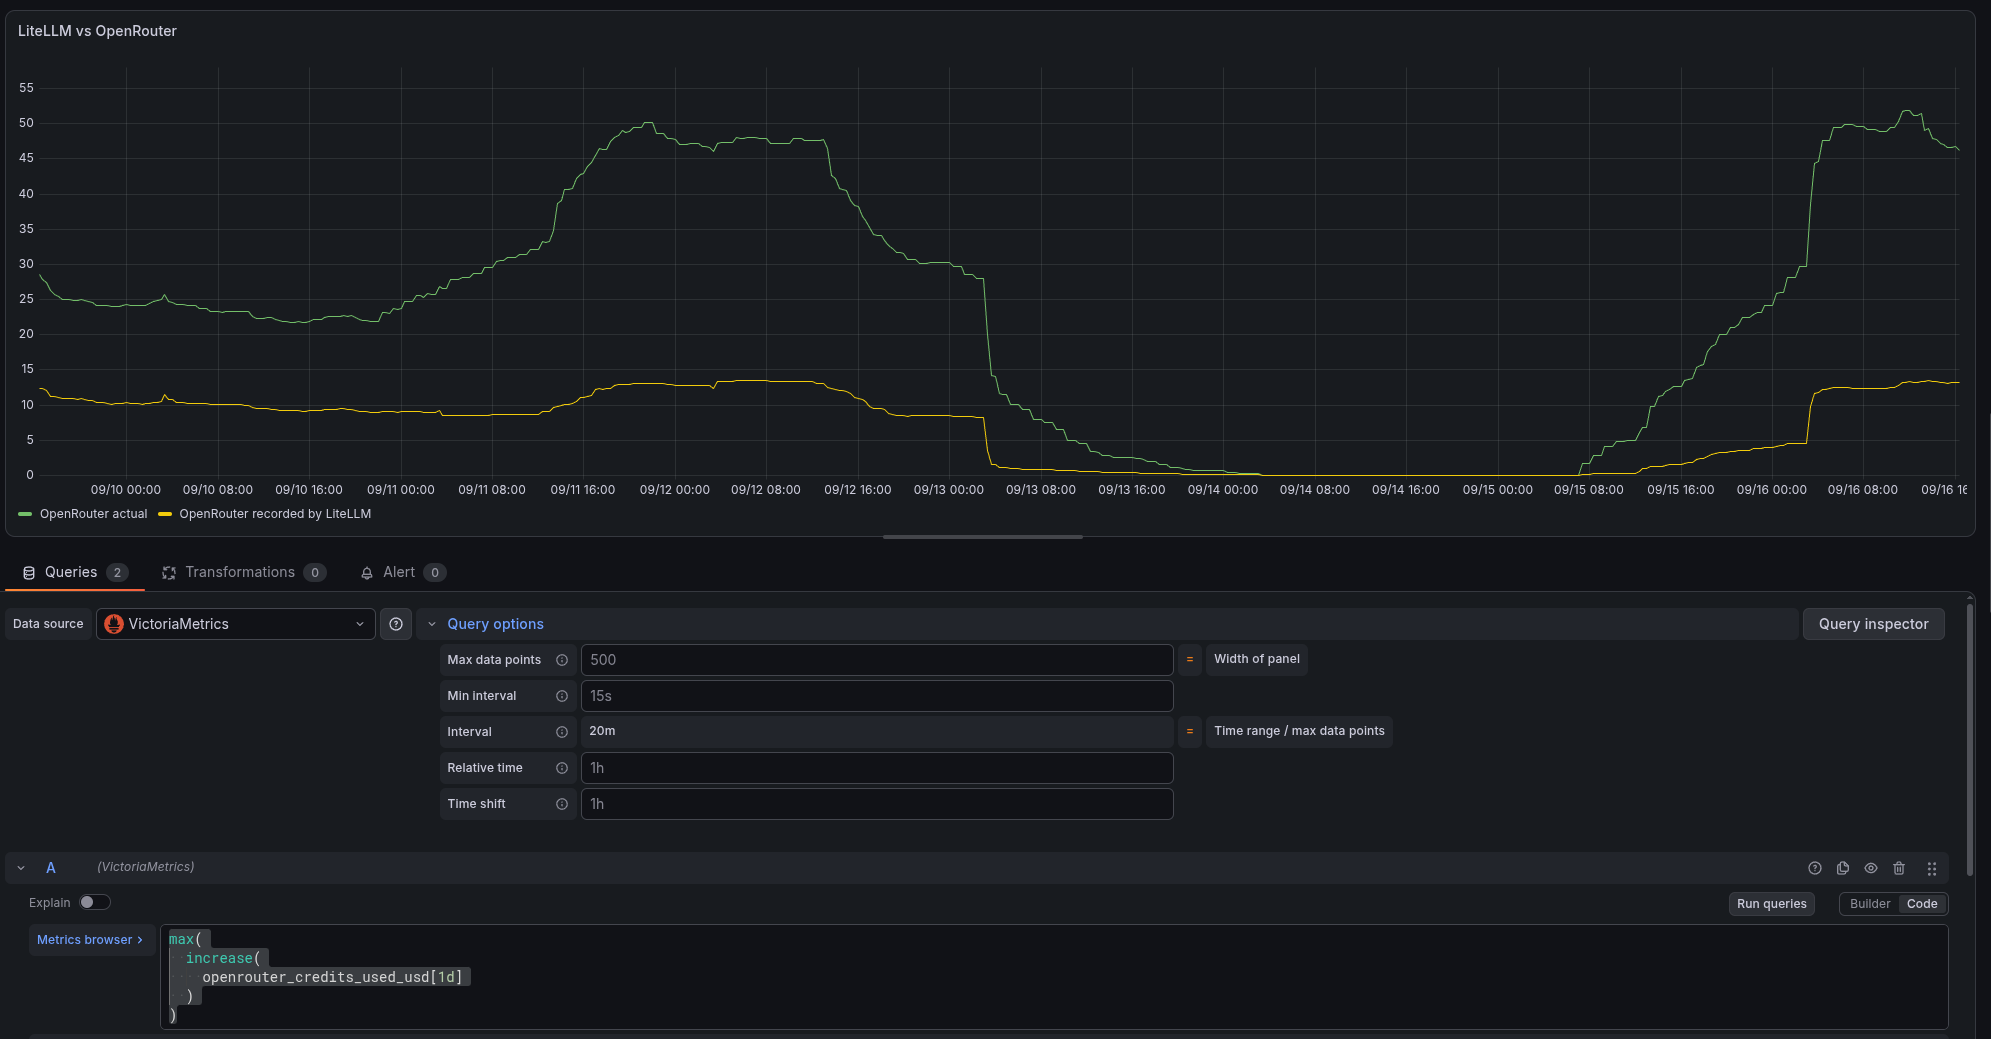
Task: Open query A help icon
Action: point(1815,868)
